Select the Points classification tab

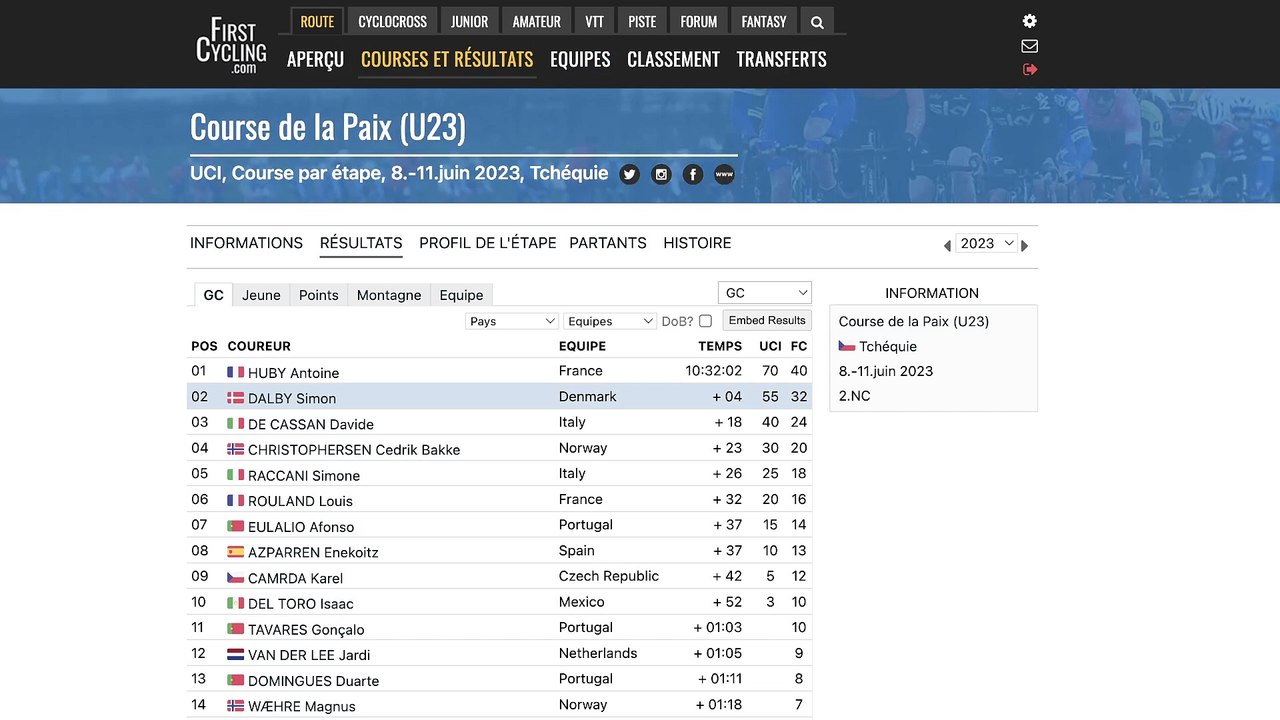click(319, 295)
